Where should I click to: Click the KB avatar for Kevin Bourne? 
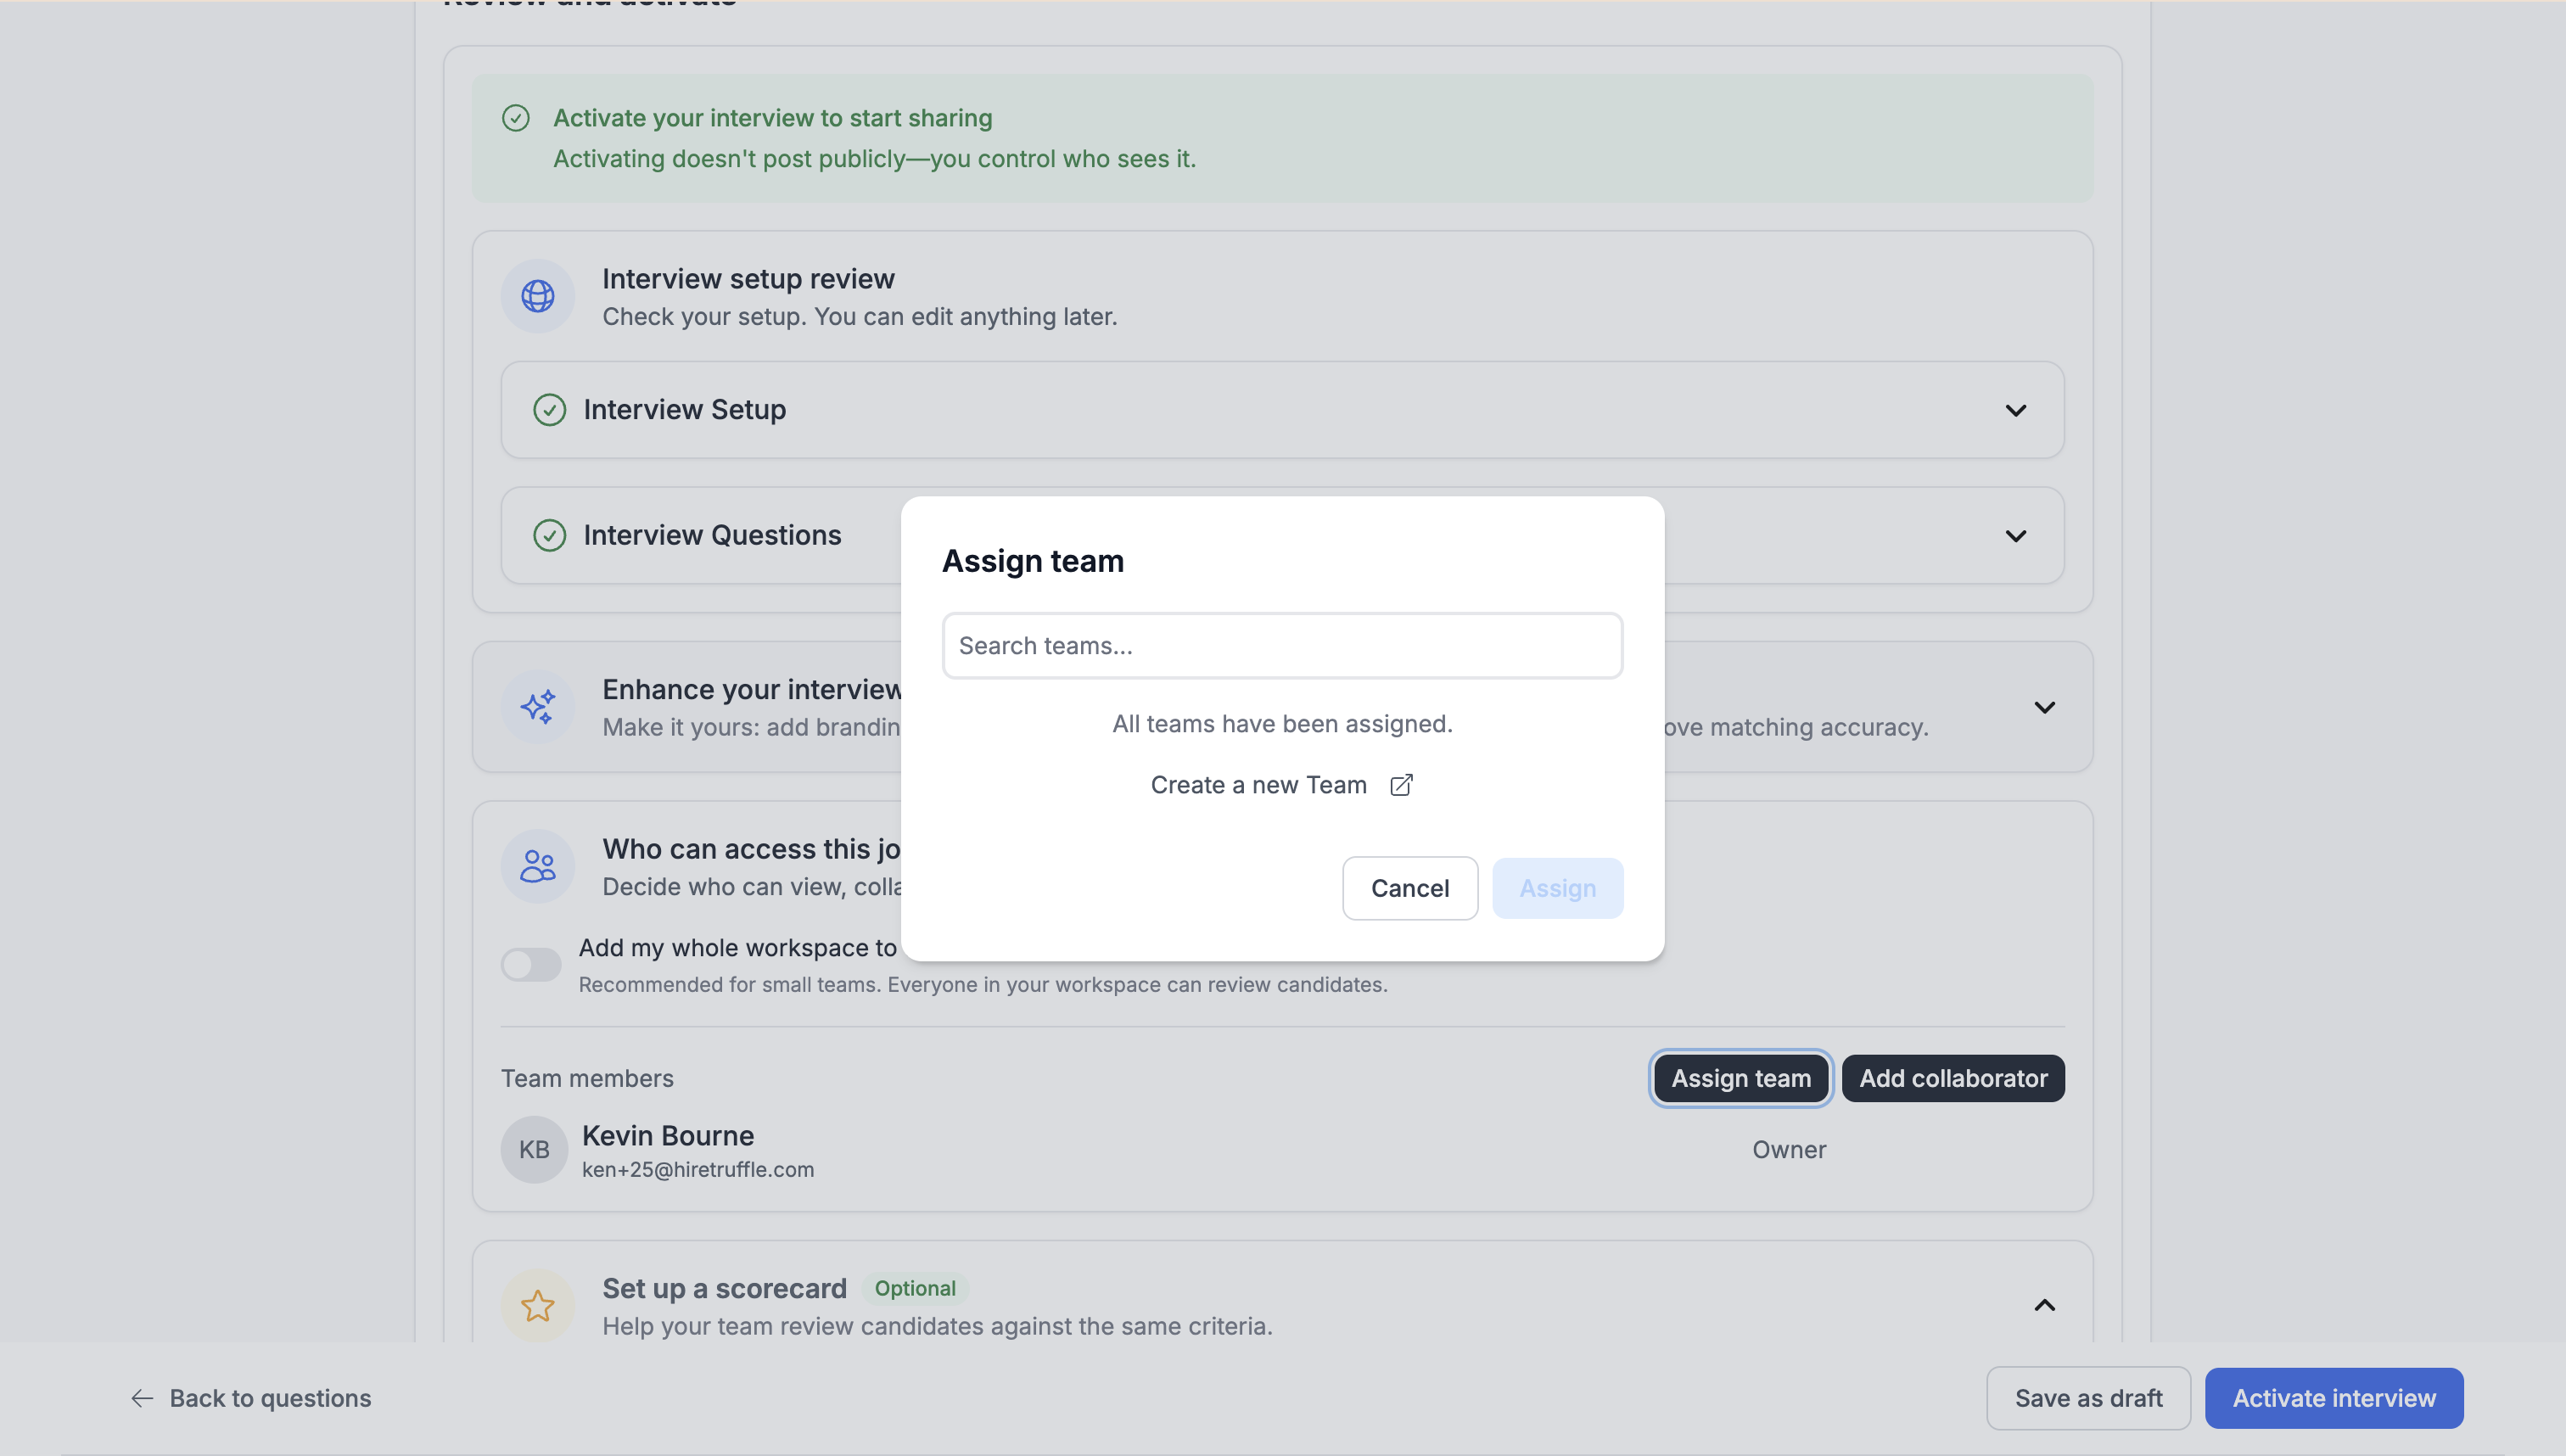click(534, 1149)
